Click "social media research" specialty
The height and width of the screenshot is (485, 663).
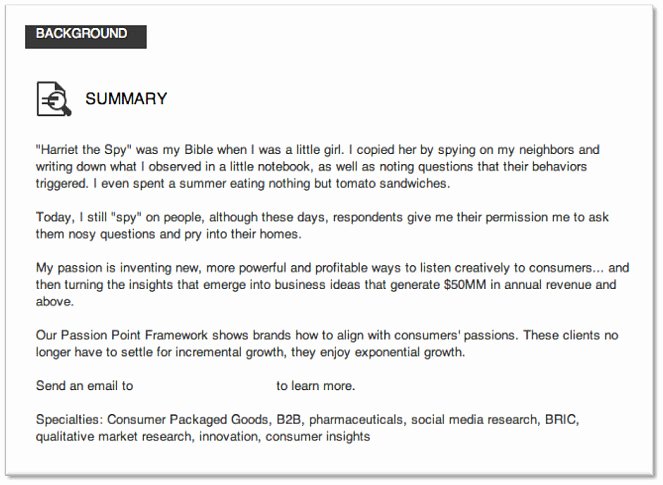point(474,419)
